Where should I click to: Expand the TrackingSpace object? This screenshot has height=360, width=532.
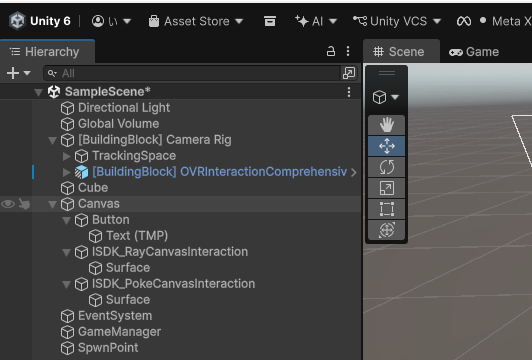[66, 156]
